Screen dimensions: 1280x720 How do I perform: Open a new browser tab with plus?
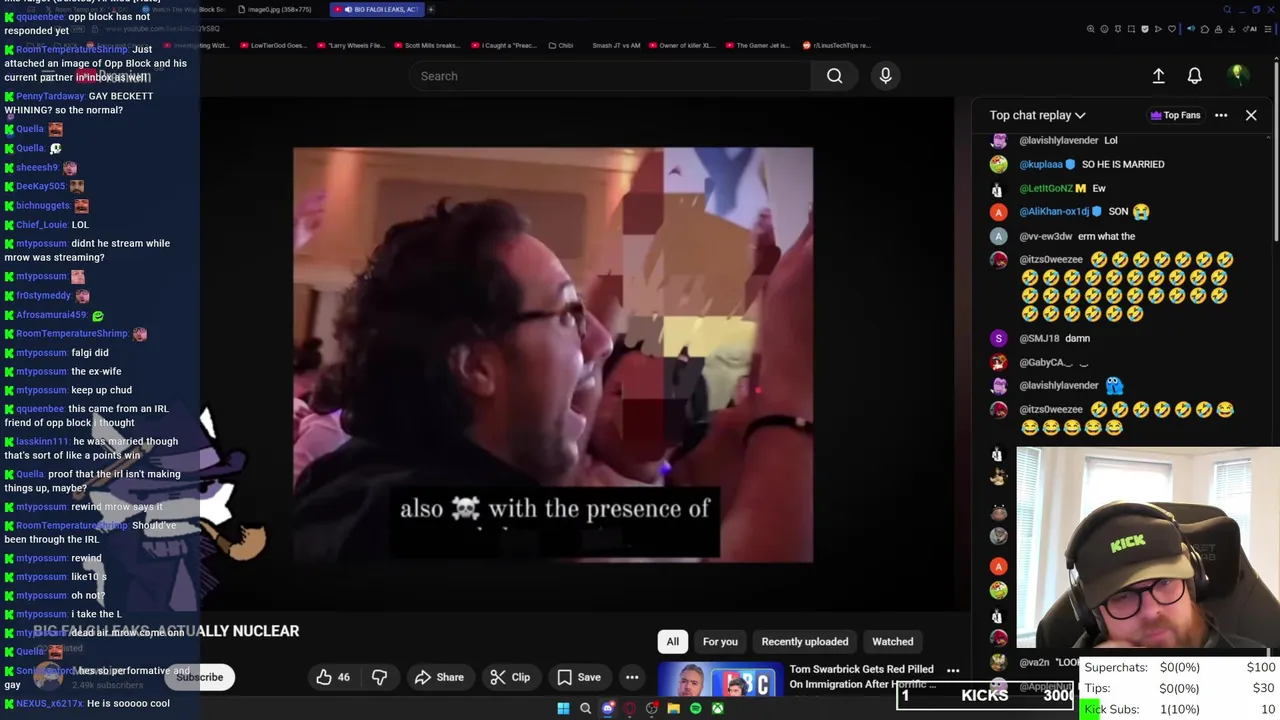click(431, 9)
